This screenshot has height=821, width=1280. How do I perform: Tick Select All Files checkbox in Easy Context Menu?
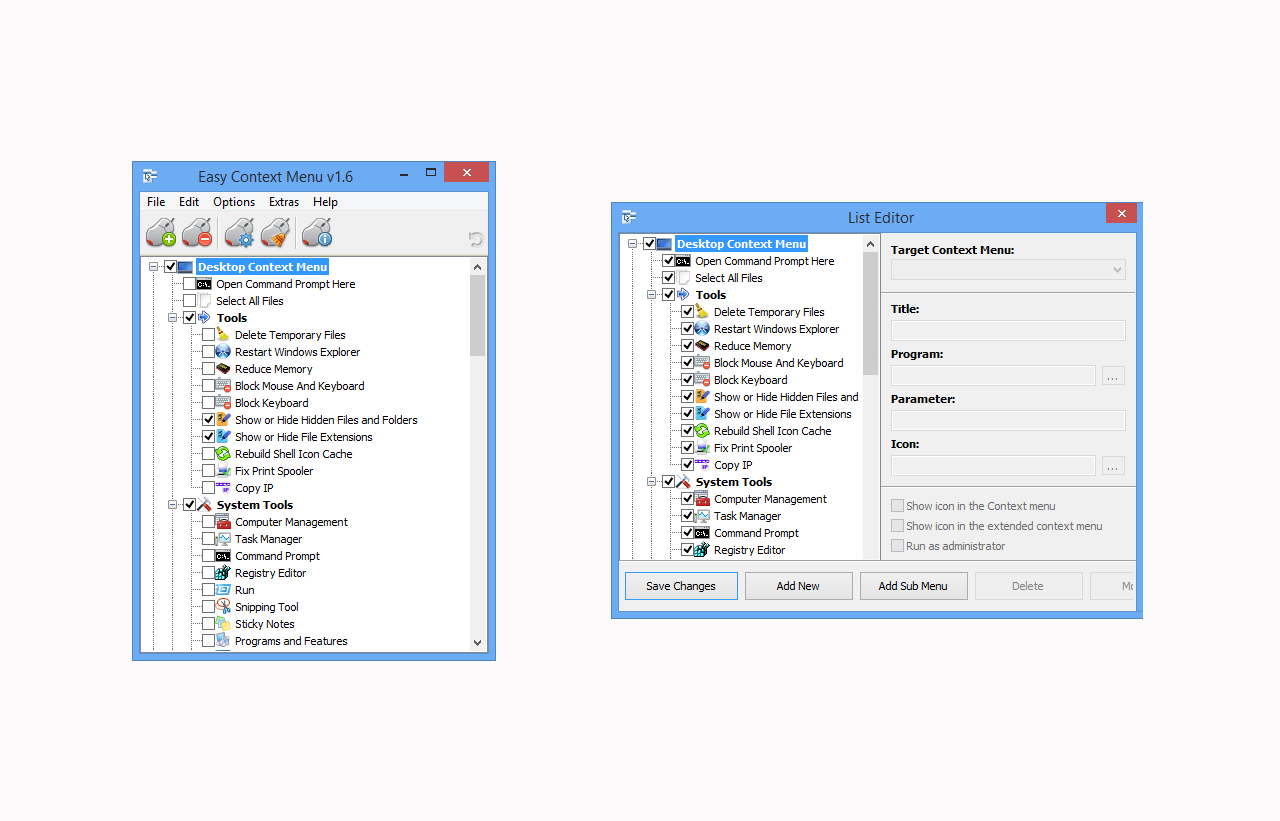point(189,301)
